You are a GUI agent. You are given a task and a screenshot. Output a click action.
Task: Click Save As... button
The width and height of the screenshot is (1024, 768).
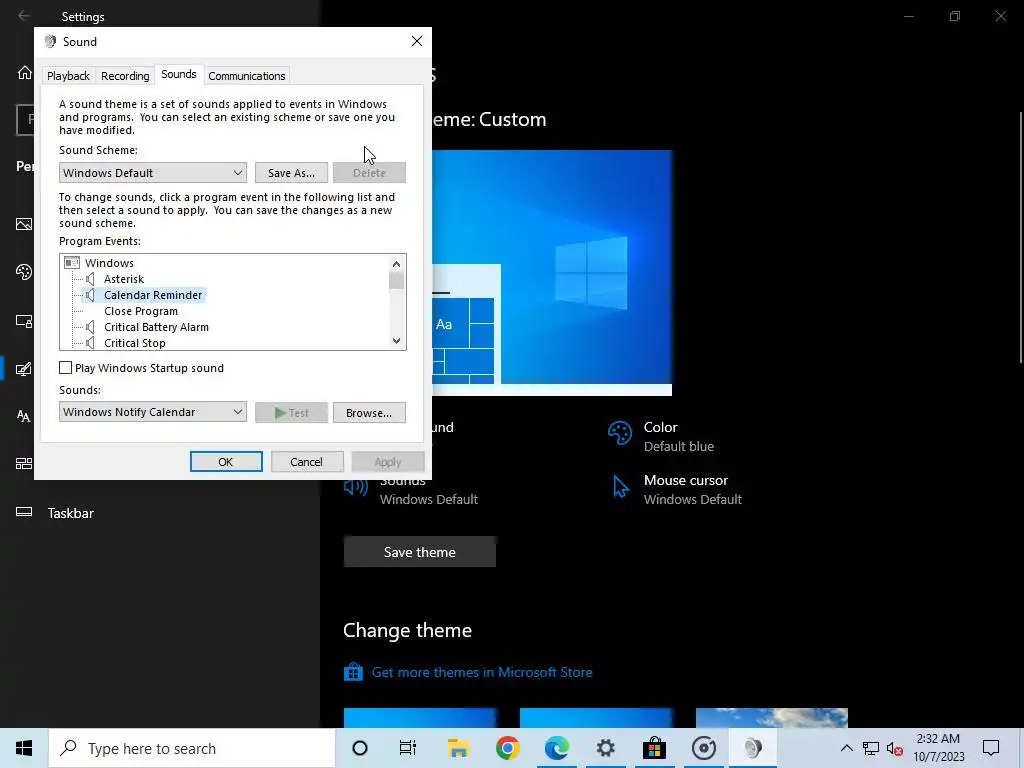click(291, 172)
